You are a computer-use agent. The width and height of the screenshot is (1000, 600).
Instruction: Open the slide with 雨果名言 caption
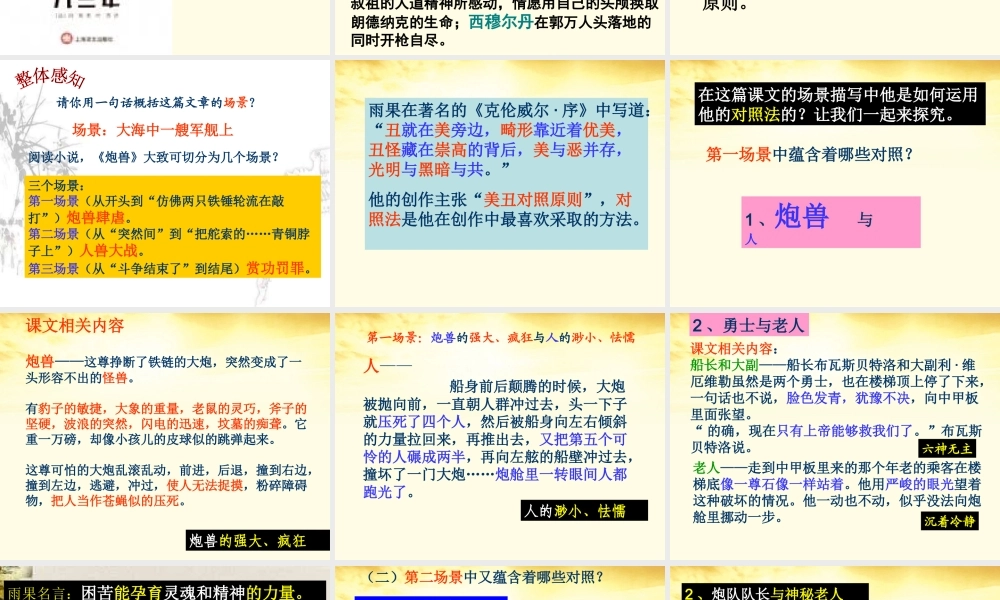click(x=165, y=583)
